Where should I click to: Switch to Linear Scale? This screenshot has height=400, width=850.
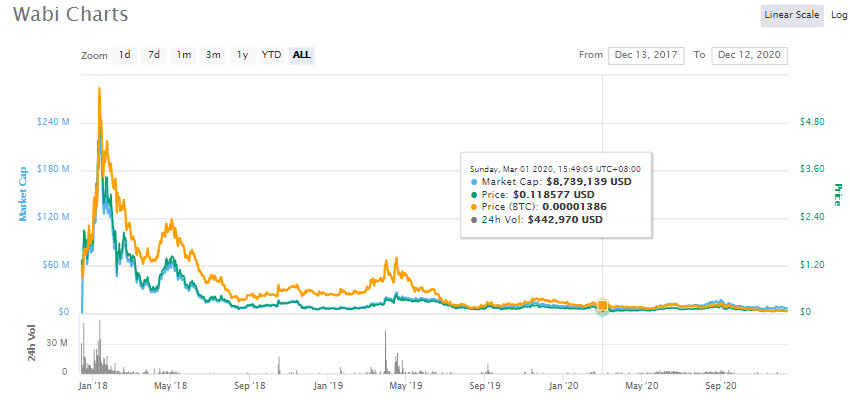tap(792, 15)
